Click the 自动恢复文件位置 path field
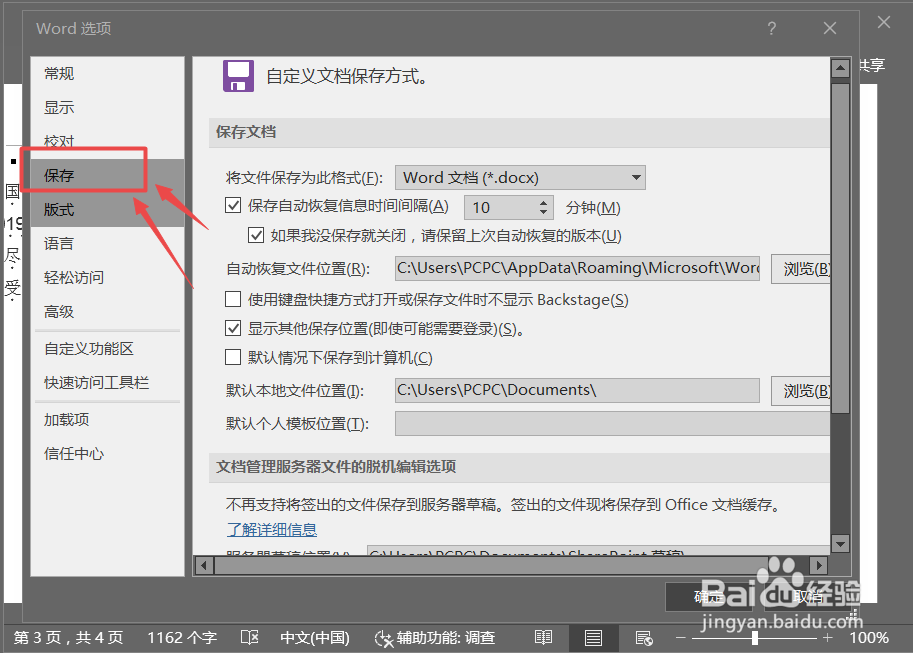Viewport: 913px width, 653px height. pos(577,268)
